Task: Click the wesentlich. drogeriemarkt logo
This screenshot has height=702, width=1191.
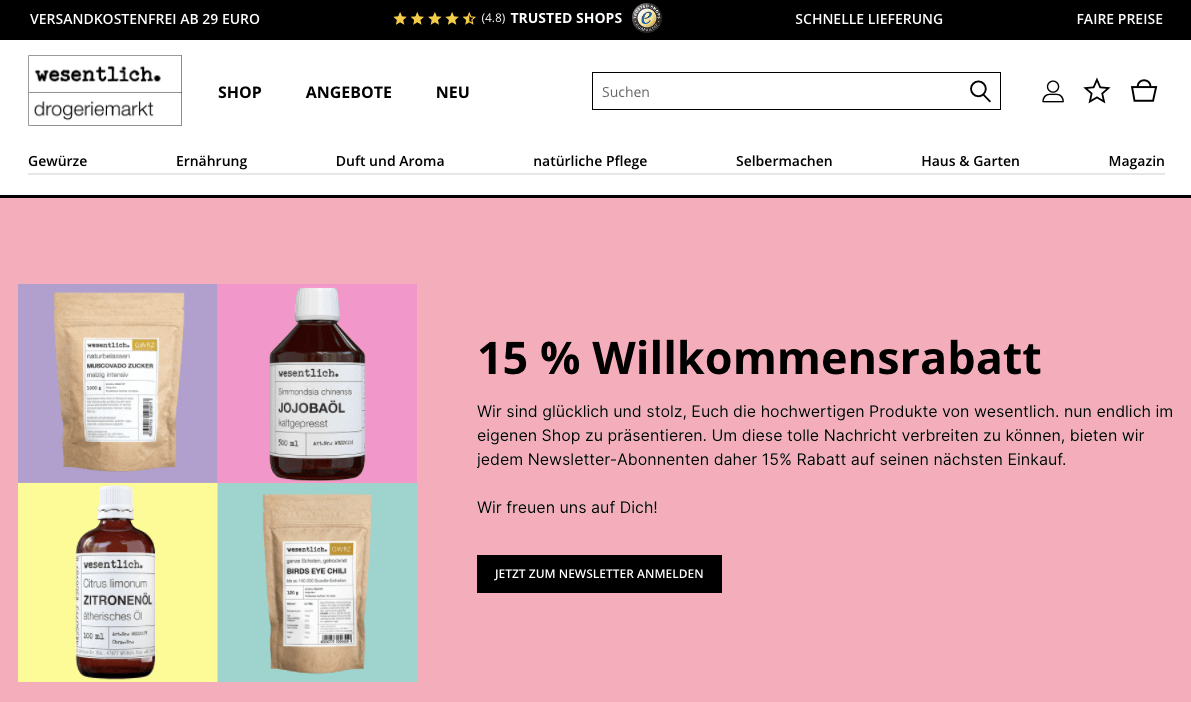Action: (x=105, y=90)
